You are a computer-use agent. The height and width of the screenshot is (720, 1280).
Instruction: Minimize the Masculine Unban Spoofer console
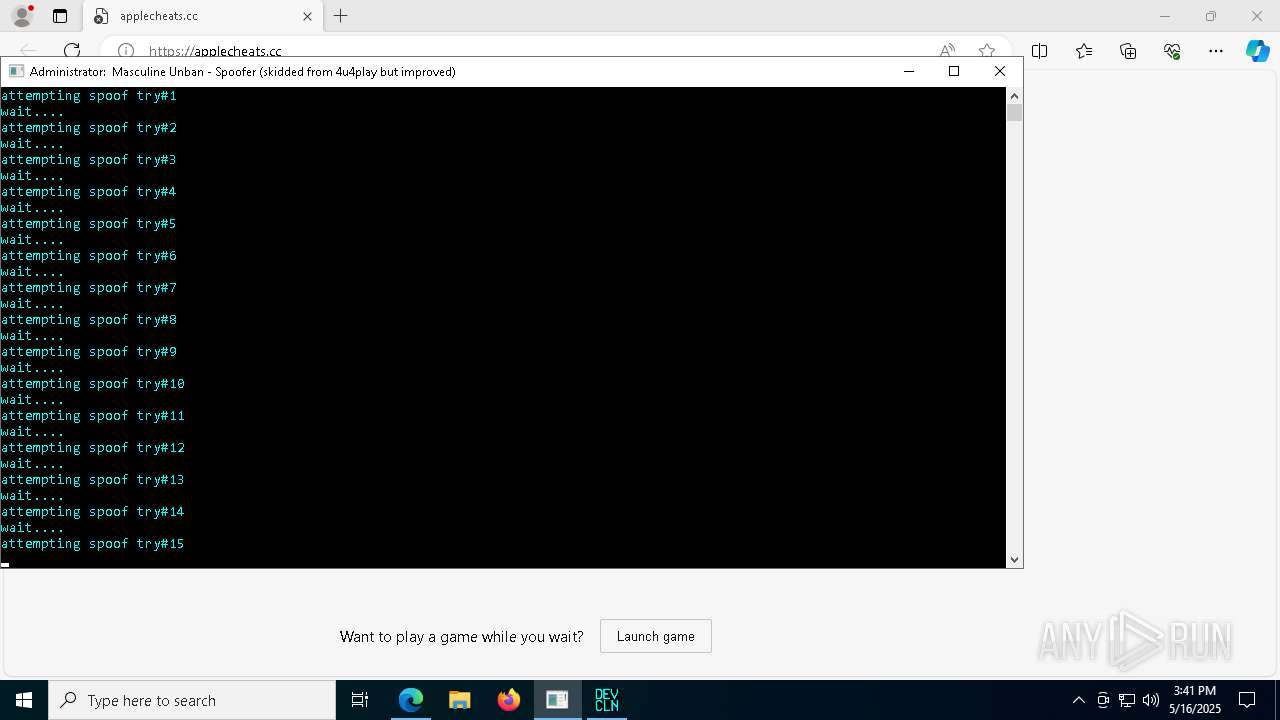(x=908, y=71)
